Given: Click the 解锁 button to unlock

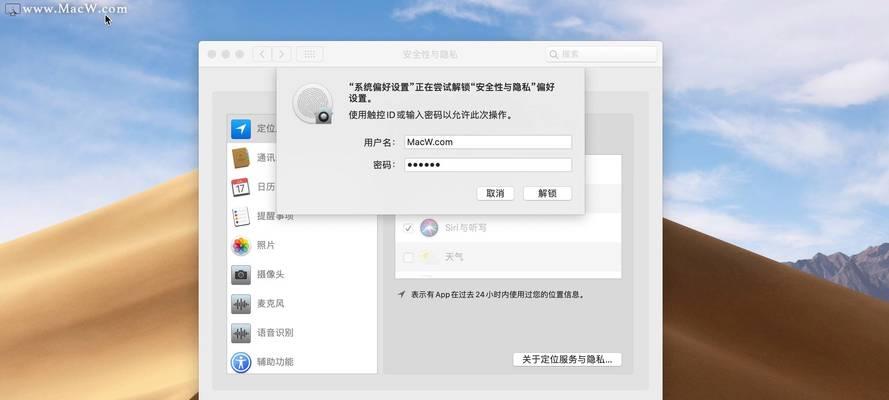Looking at the screenshot, I should pos(547,193).
